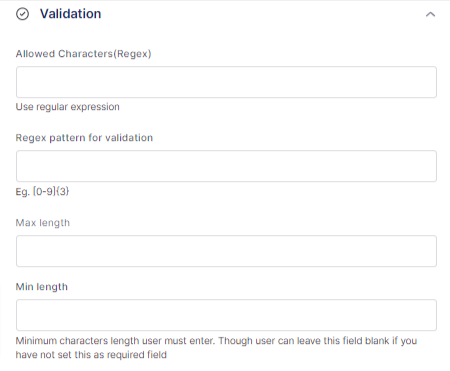The image size is (450, 371).
Task: Click the Allowed Characters(Regex) label
Action: (83, 54)
